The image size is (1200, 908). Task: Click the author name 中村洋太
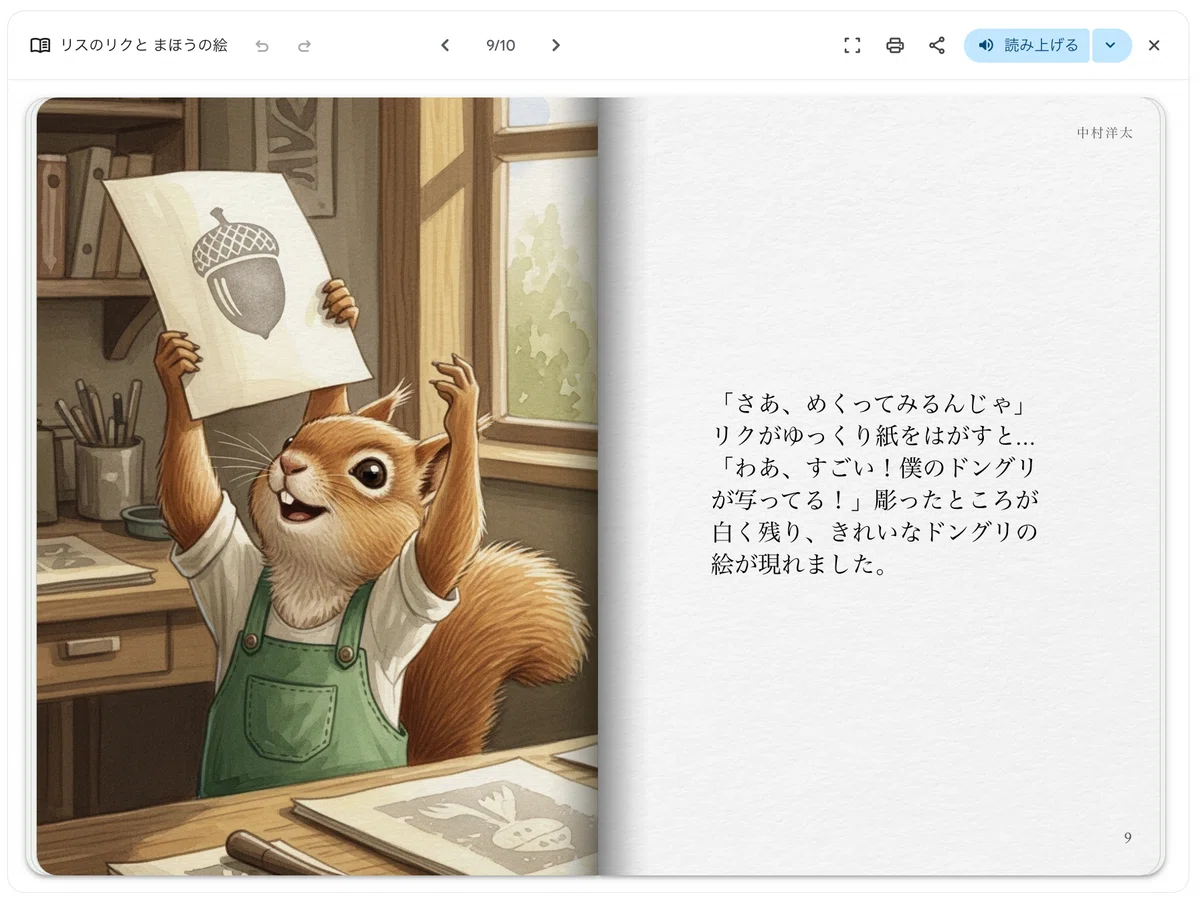(x=1105, y=132)
